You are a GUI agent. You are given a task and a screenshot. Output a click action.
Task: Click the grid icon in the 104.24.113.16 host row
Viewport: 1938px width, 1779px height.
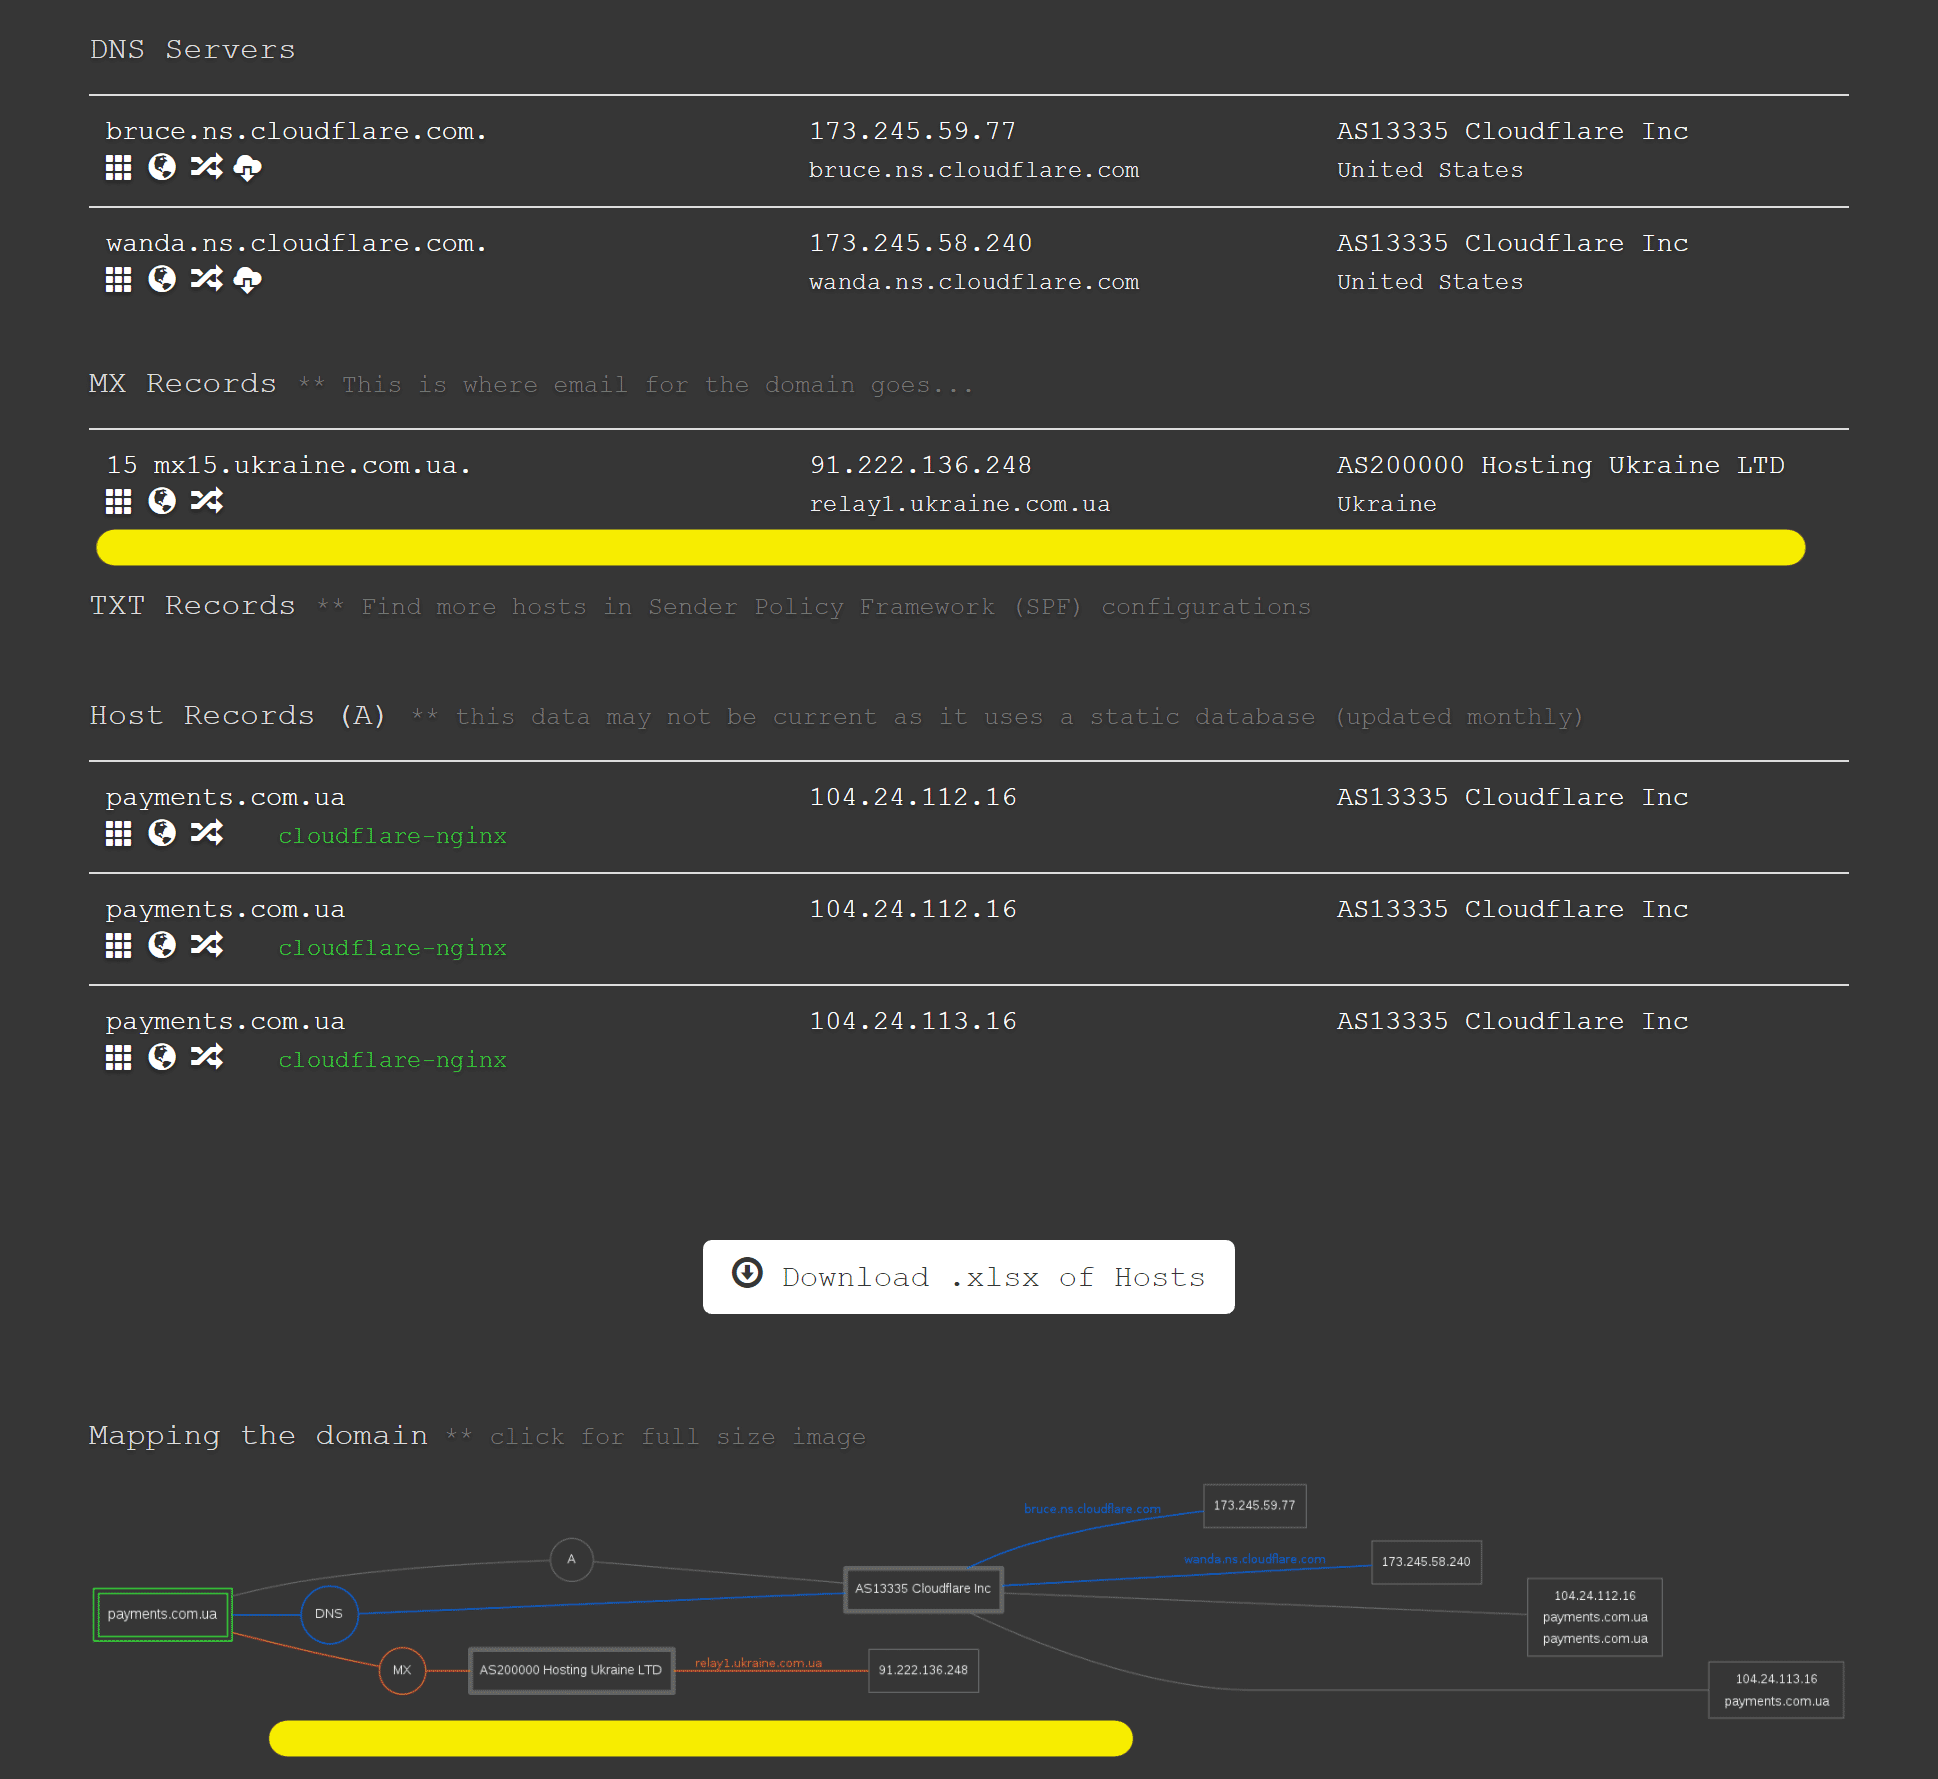(118, 1058)
